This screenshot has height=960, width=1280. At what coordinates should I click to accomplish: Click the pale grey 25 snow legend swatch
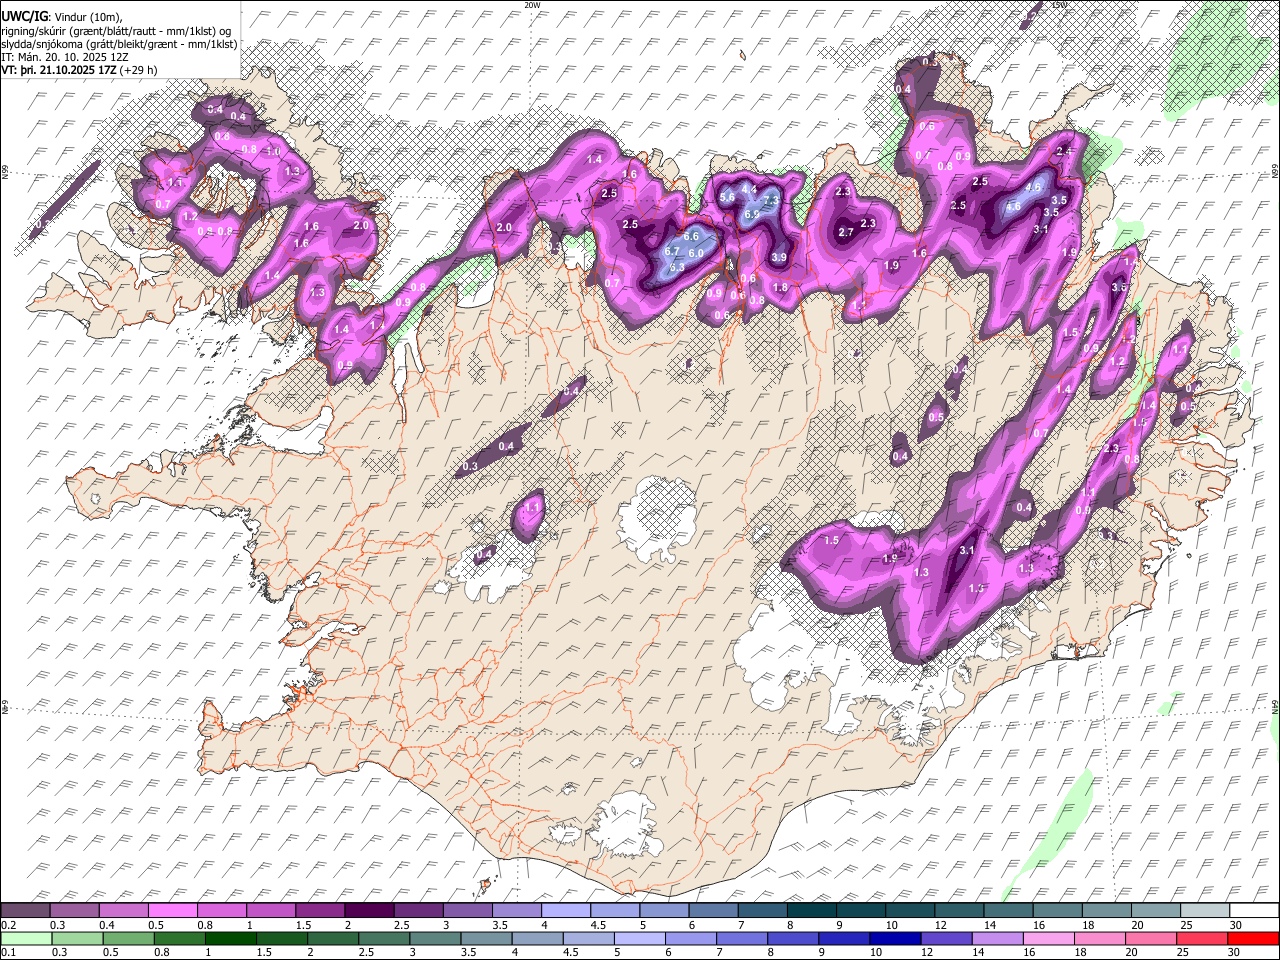[1204, 910]
